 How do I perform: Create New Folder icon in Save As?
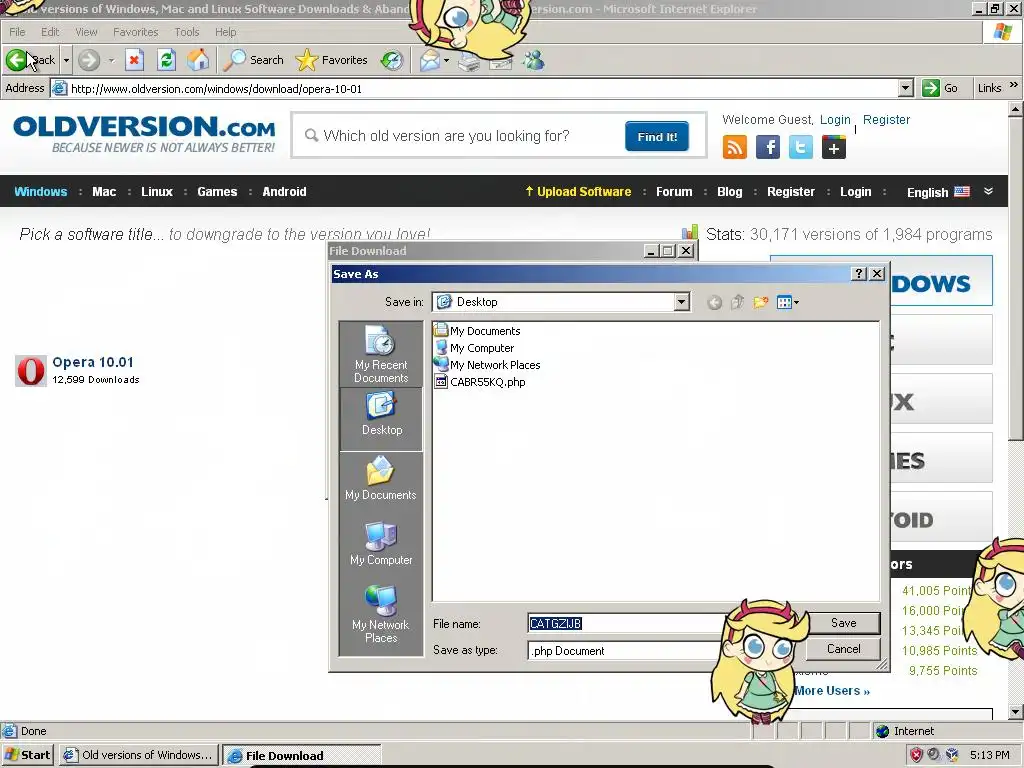760,302
